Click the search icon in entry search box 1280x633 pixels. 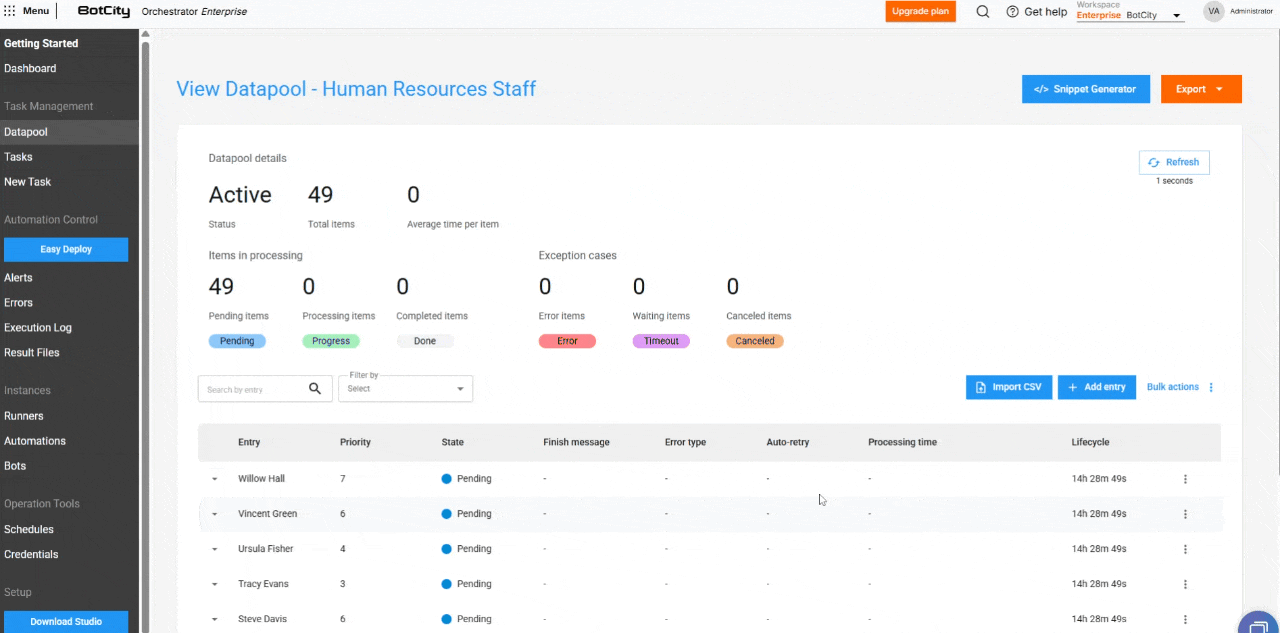tap(315, 389)
